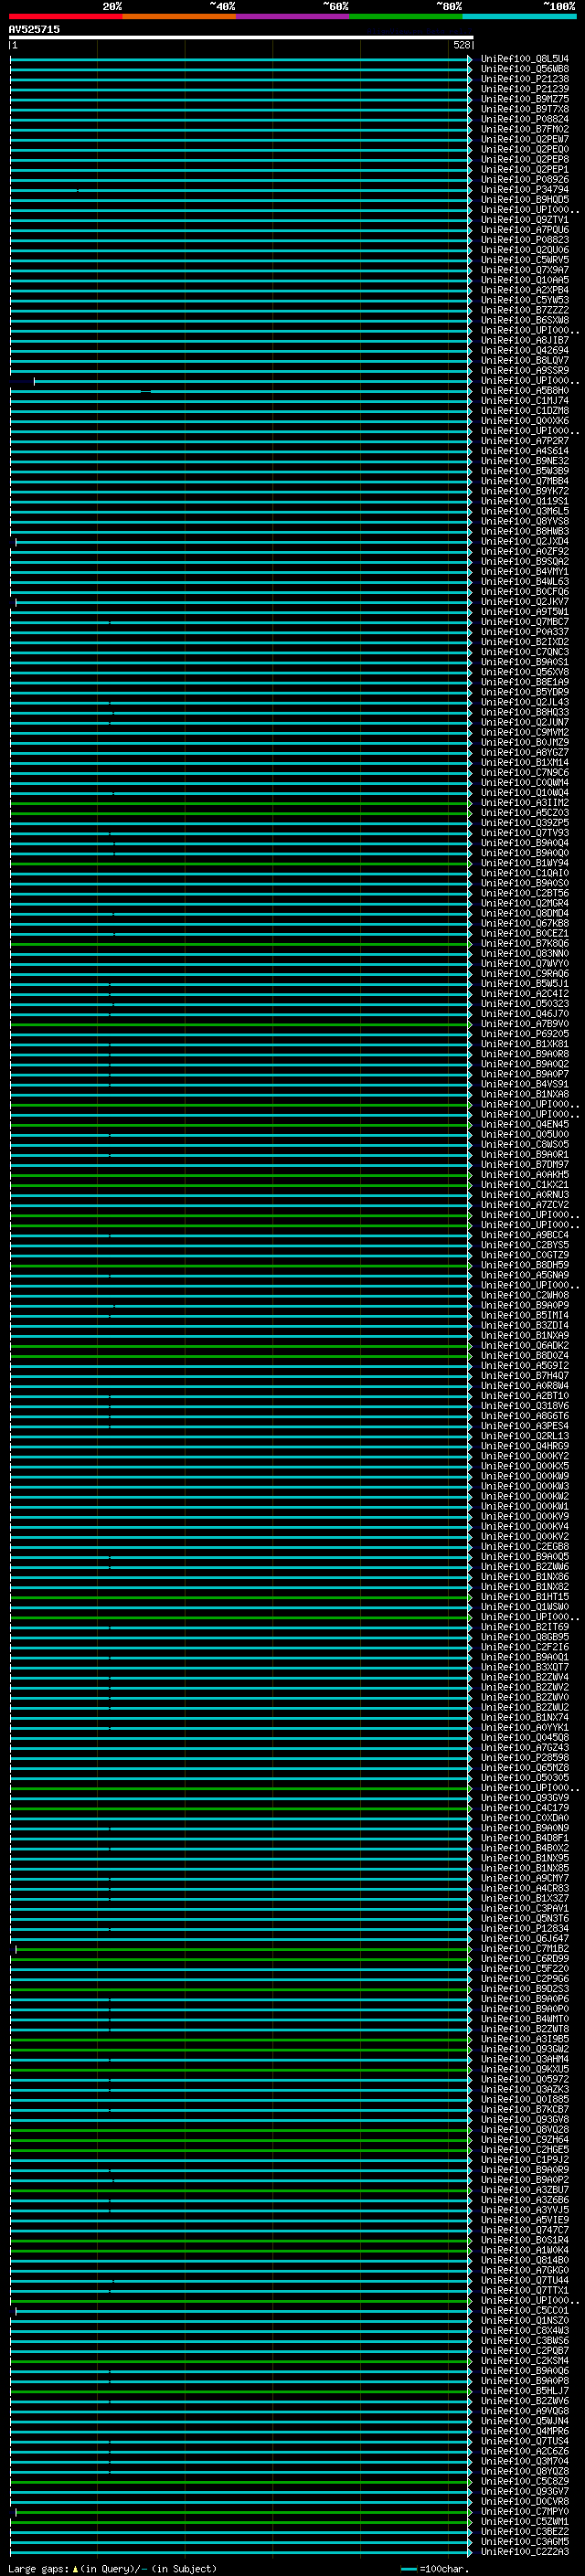Select the UniRef100_Q4EN45 label
585x2576 pixels.
525,1125
